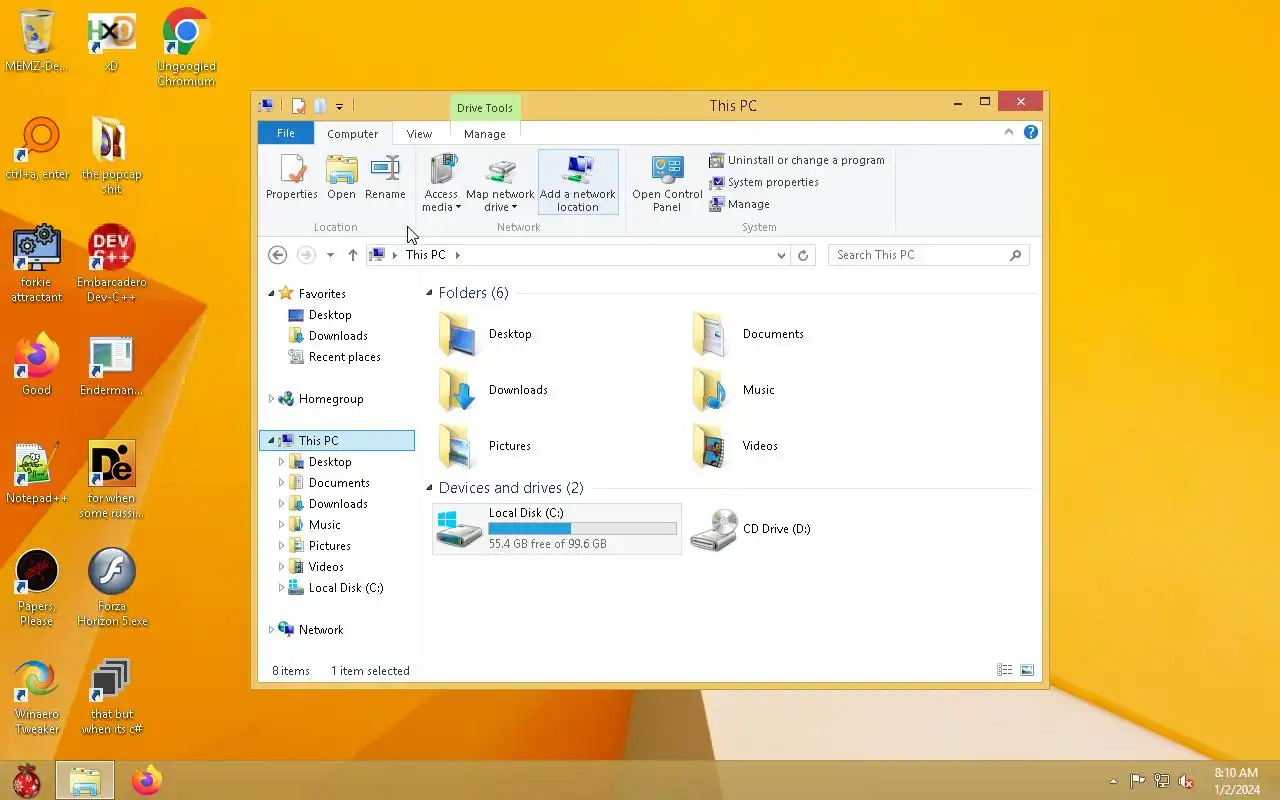Open the Map network drive button

[x=500, y=183]
